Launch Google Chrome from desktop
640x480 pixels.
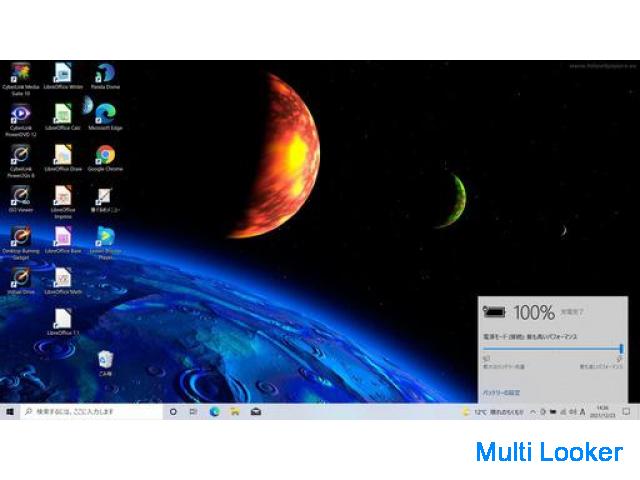pyautogui.click(x=104, y=155)
